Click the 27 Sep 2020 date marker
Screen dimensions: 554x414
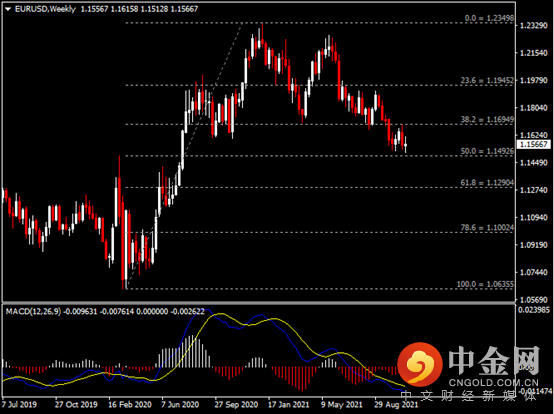[x=236, y=404]
